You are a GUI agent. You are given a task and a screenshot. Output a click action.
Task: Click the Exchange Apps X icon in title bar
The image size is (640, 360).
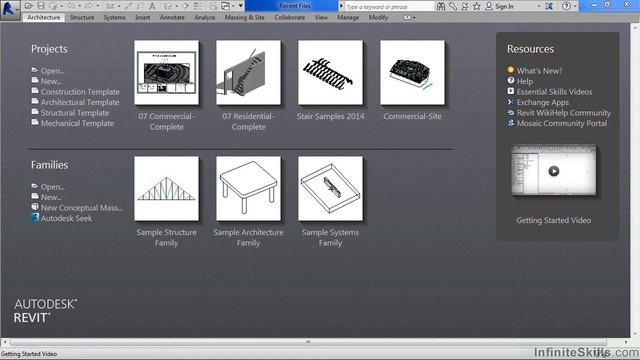click(549, 6)
